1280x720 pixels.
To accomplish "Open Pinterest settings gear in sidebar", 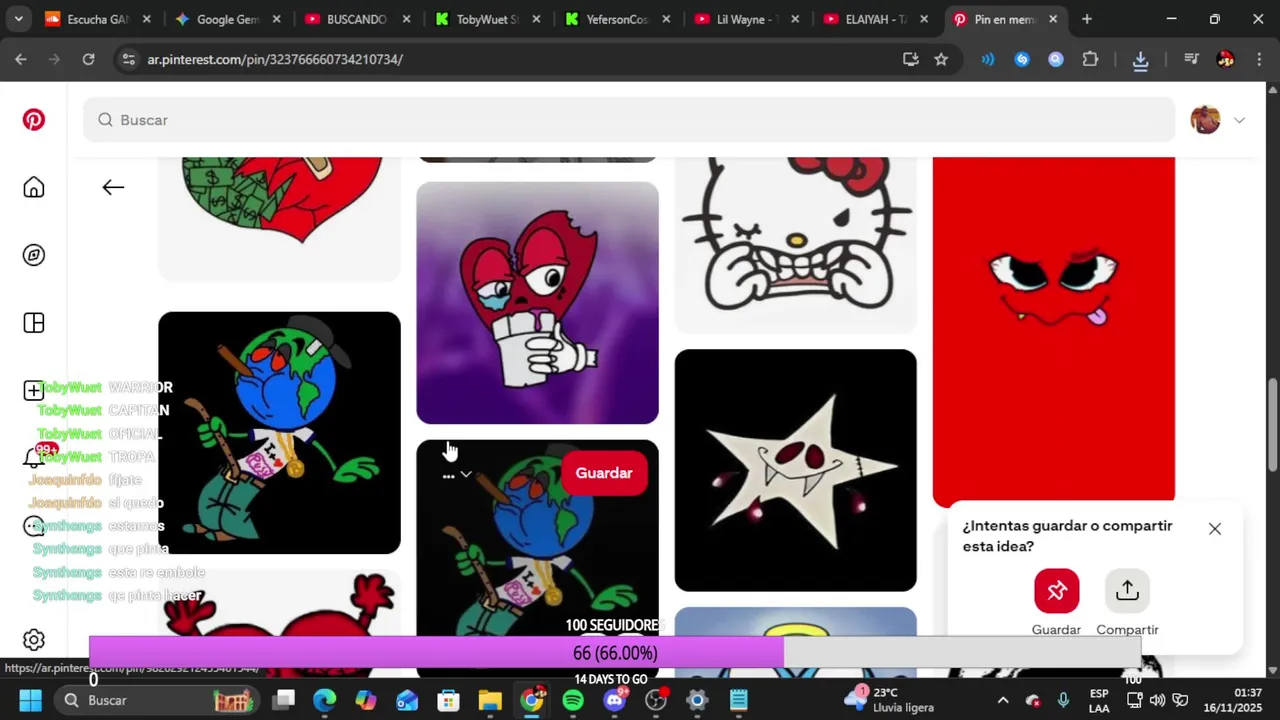I will click(x=34, y=640).
